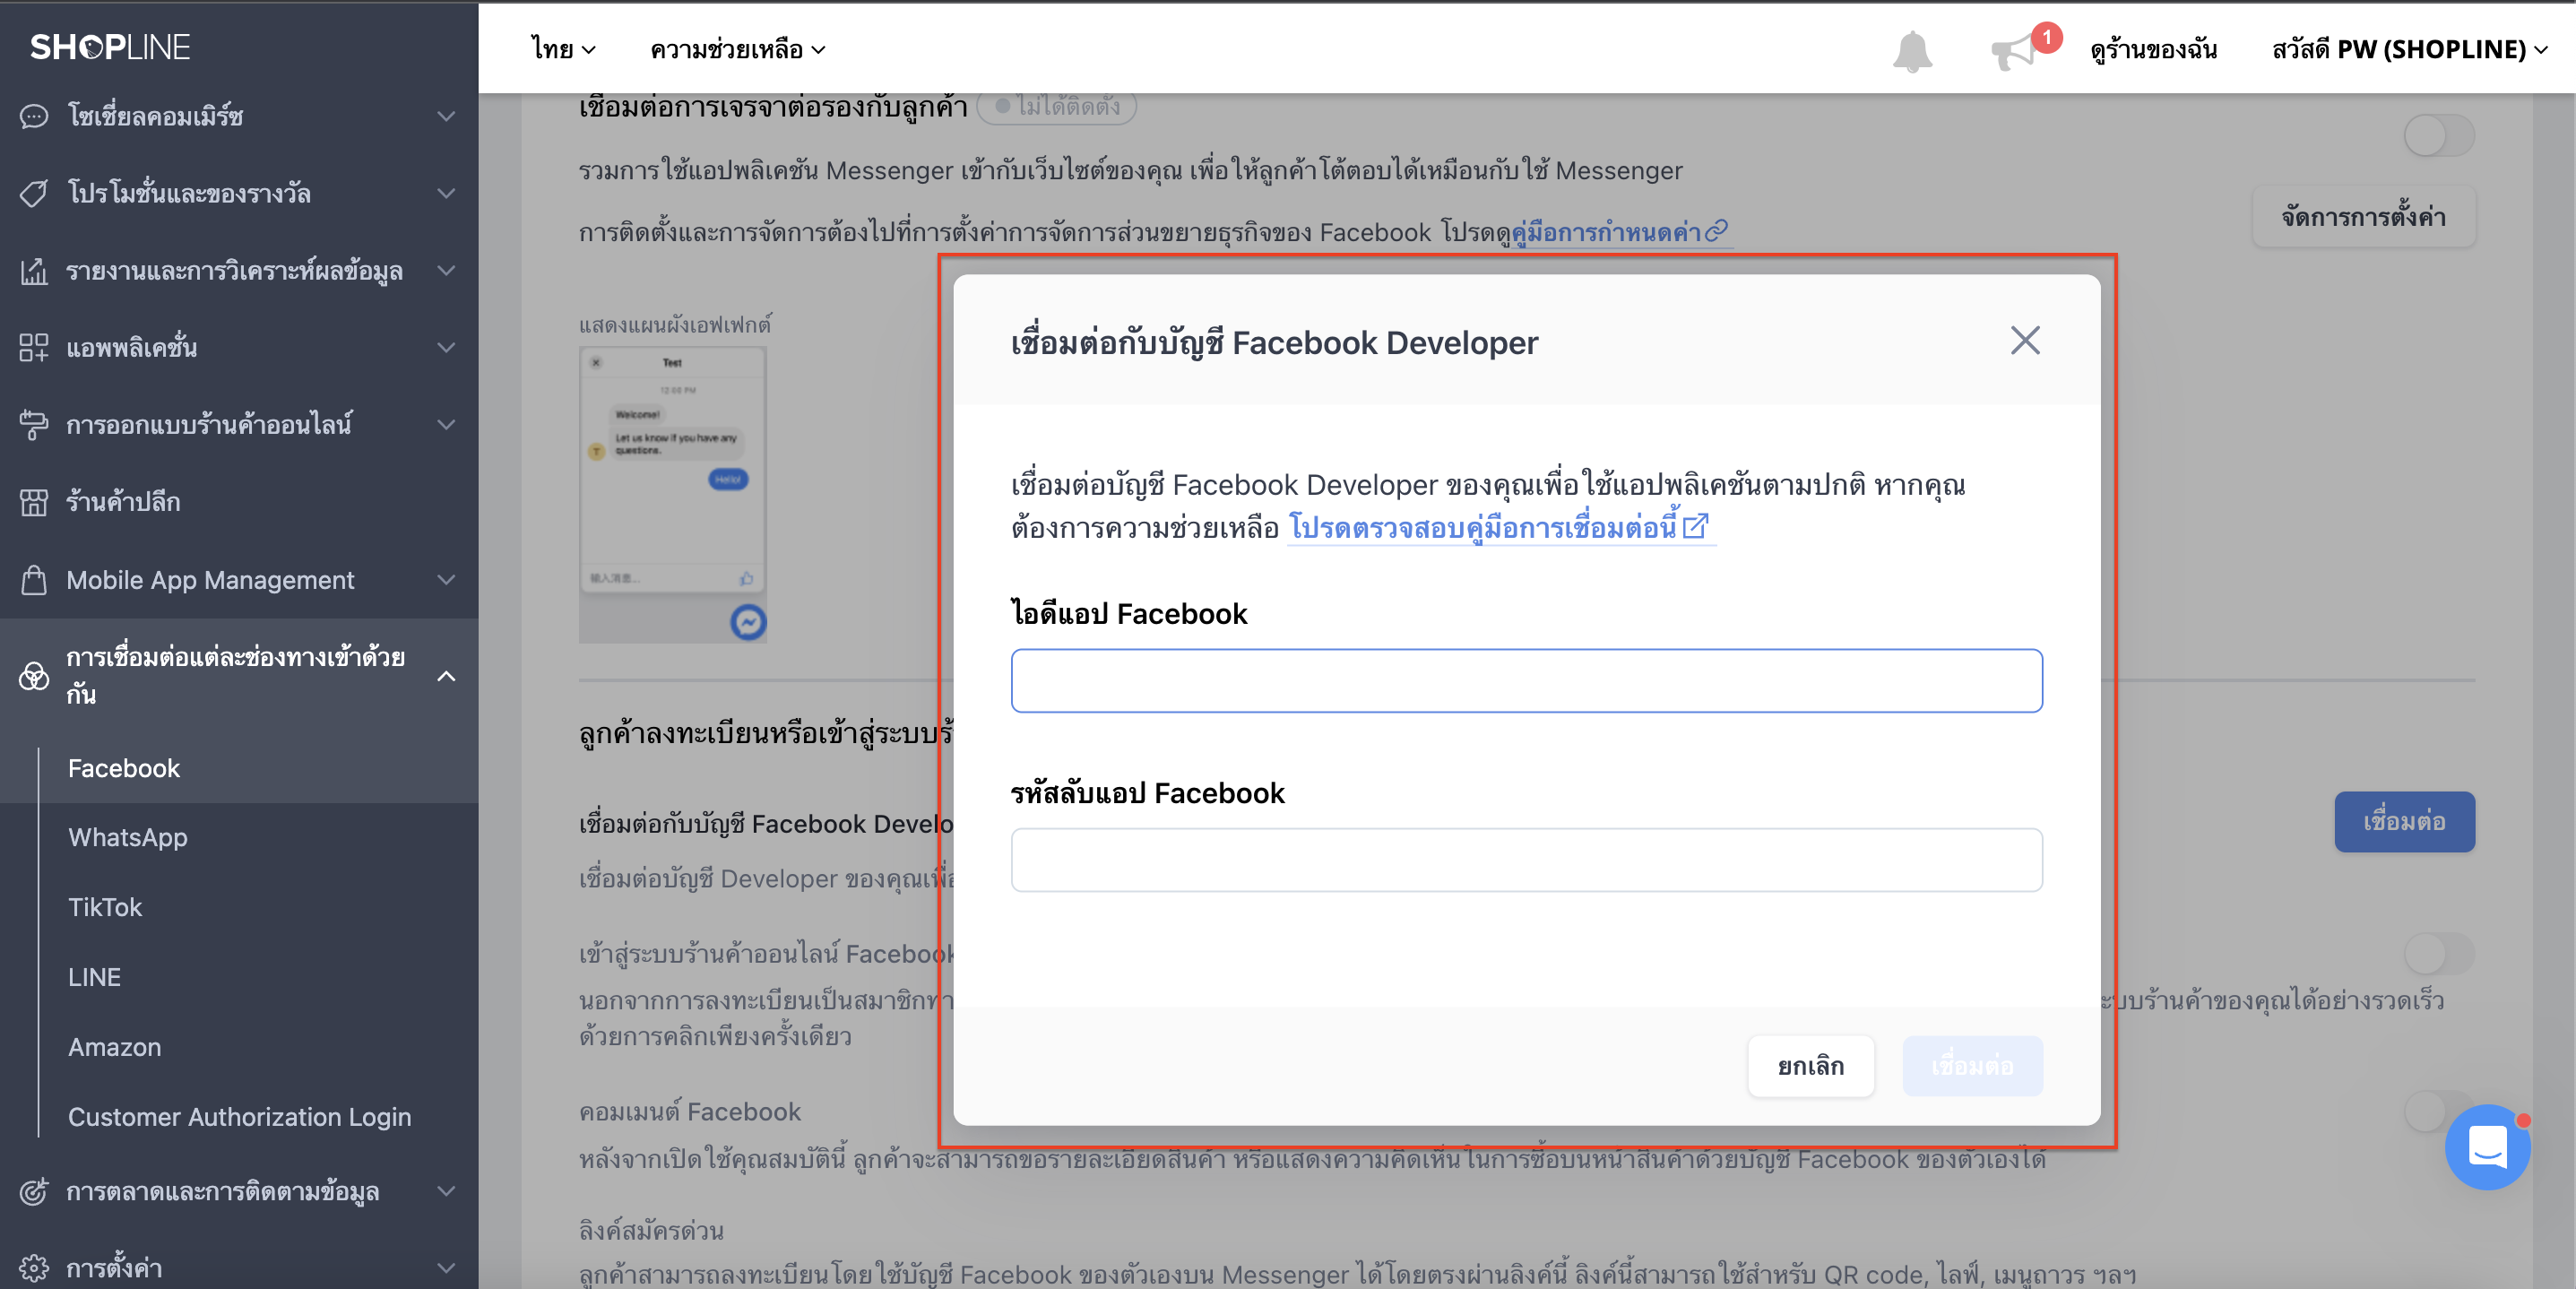Expand the รายงานและการวิเคราะห์ผลข้อมูล chevron
Viewport: 2576px width, 1289px height.
point(447,271)
